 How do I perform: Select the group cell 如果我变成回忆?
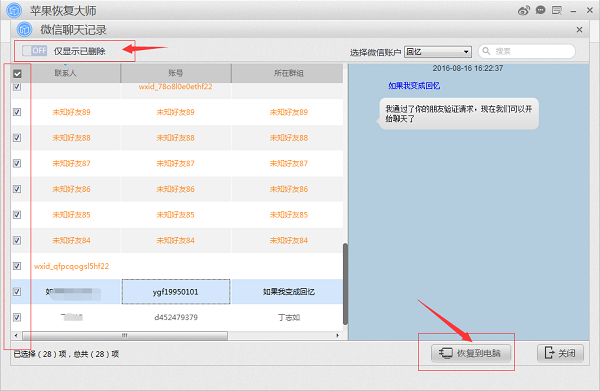coord(289,292)
